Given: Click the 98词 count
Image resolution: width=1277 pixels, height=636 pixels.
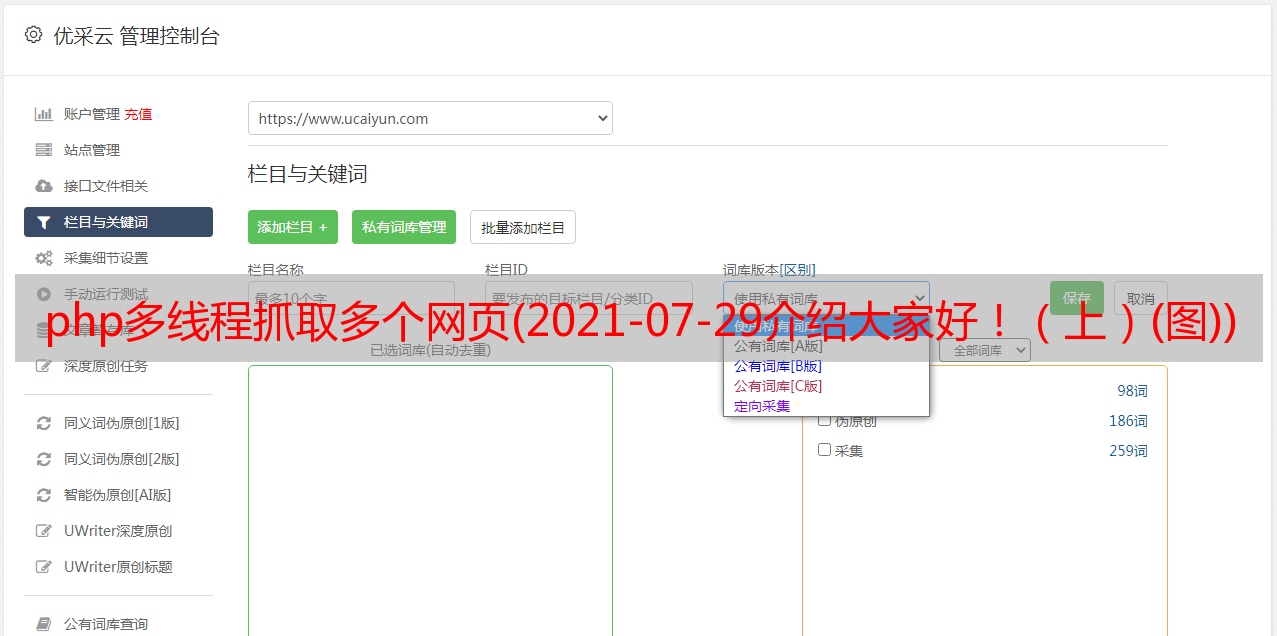Looking at the screenshot, I should (x=1132, y=391).
